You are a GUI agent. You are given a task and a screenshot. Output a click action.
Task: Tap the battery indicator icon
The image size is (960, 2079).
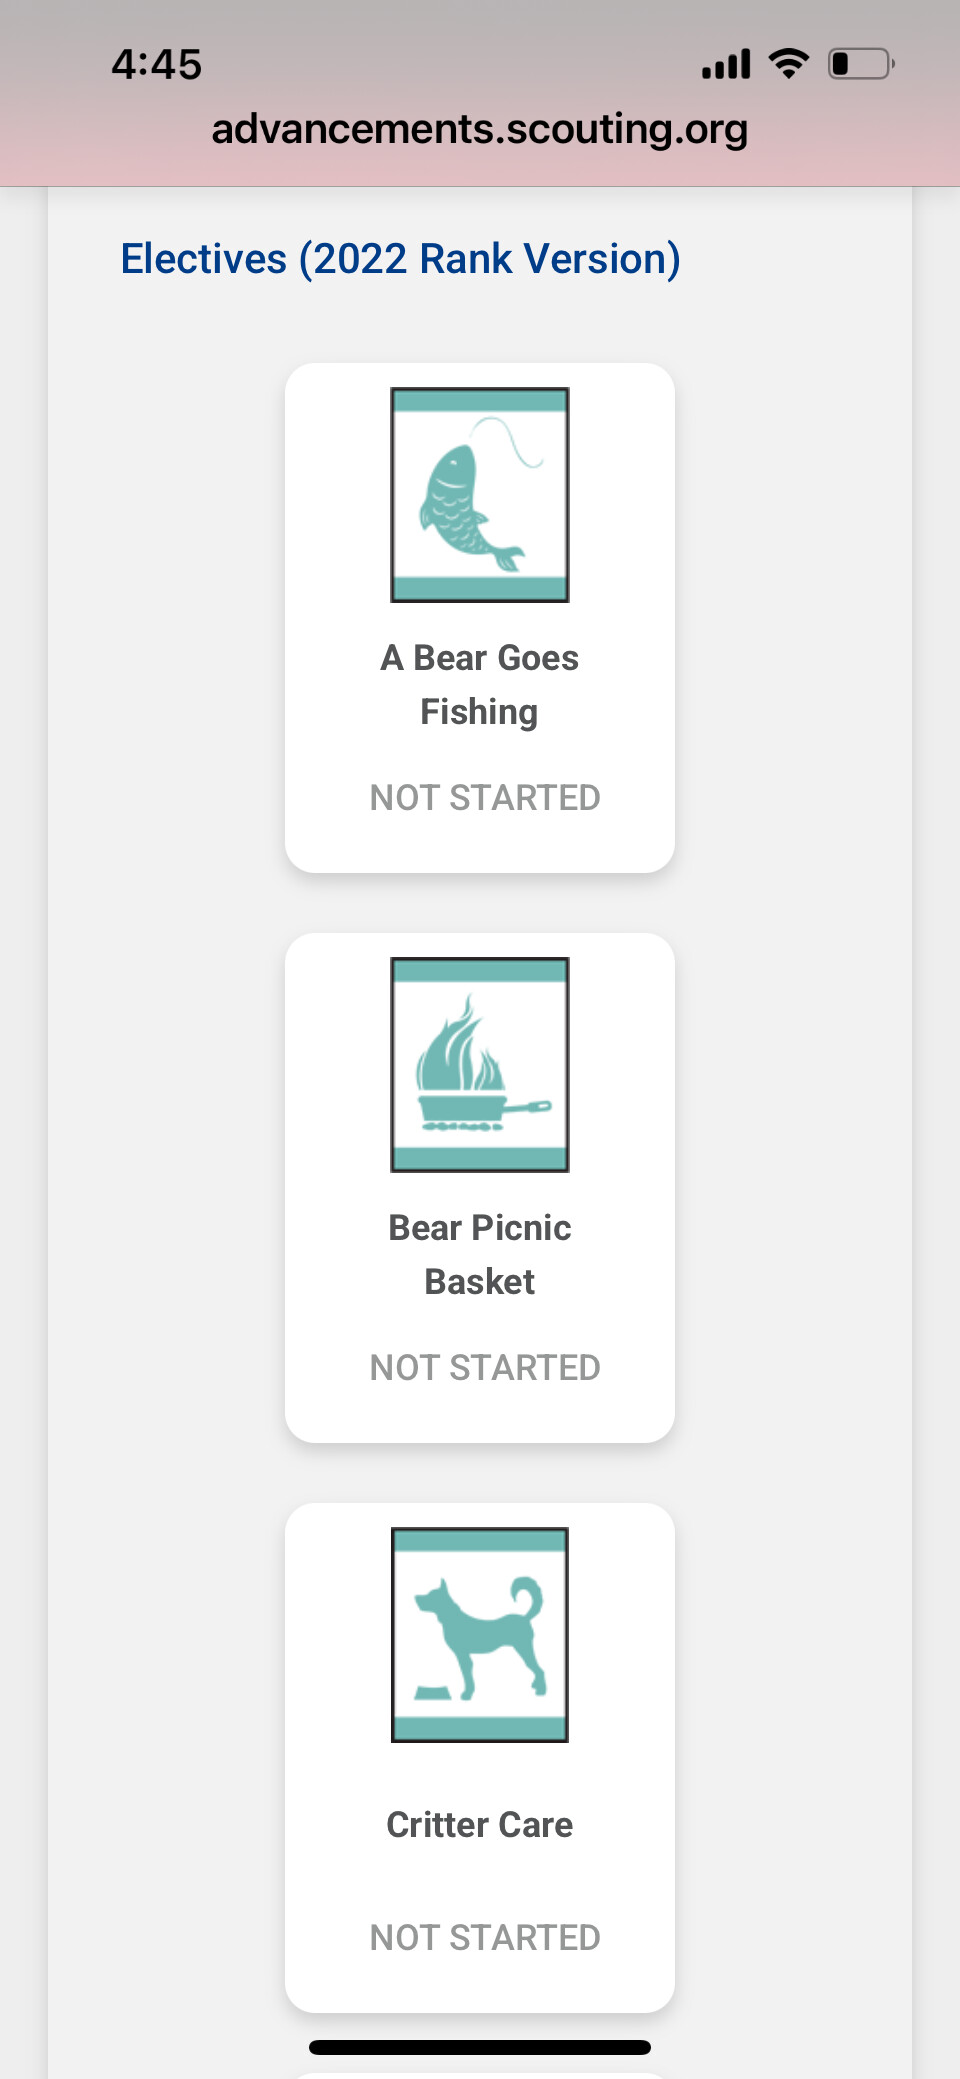point(860,64)
